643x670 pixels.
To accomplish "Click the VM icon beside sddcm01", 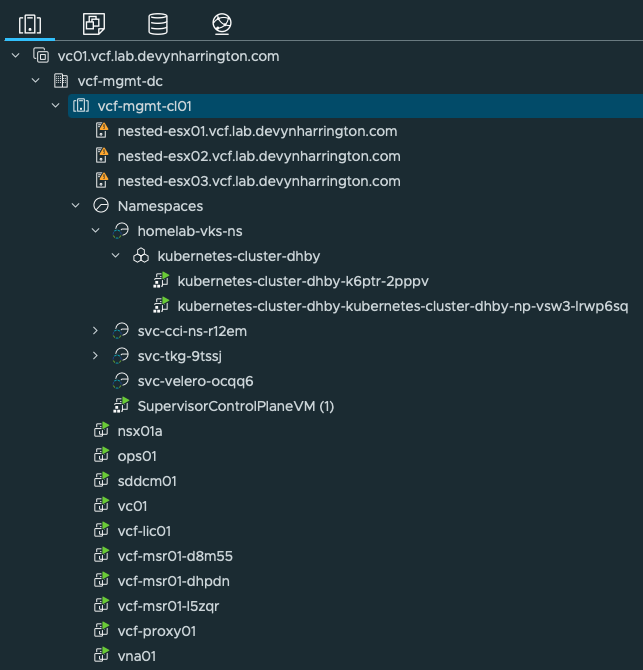I will coord(101,480).
